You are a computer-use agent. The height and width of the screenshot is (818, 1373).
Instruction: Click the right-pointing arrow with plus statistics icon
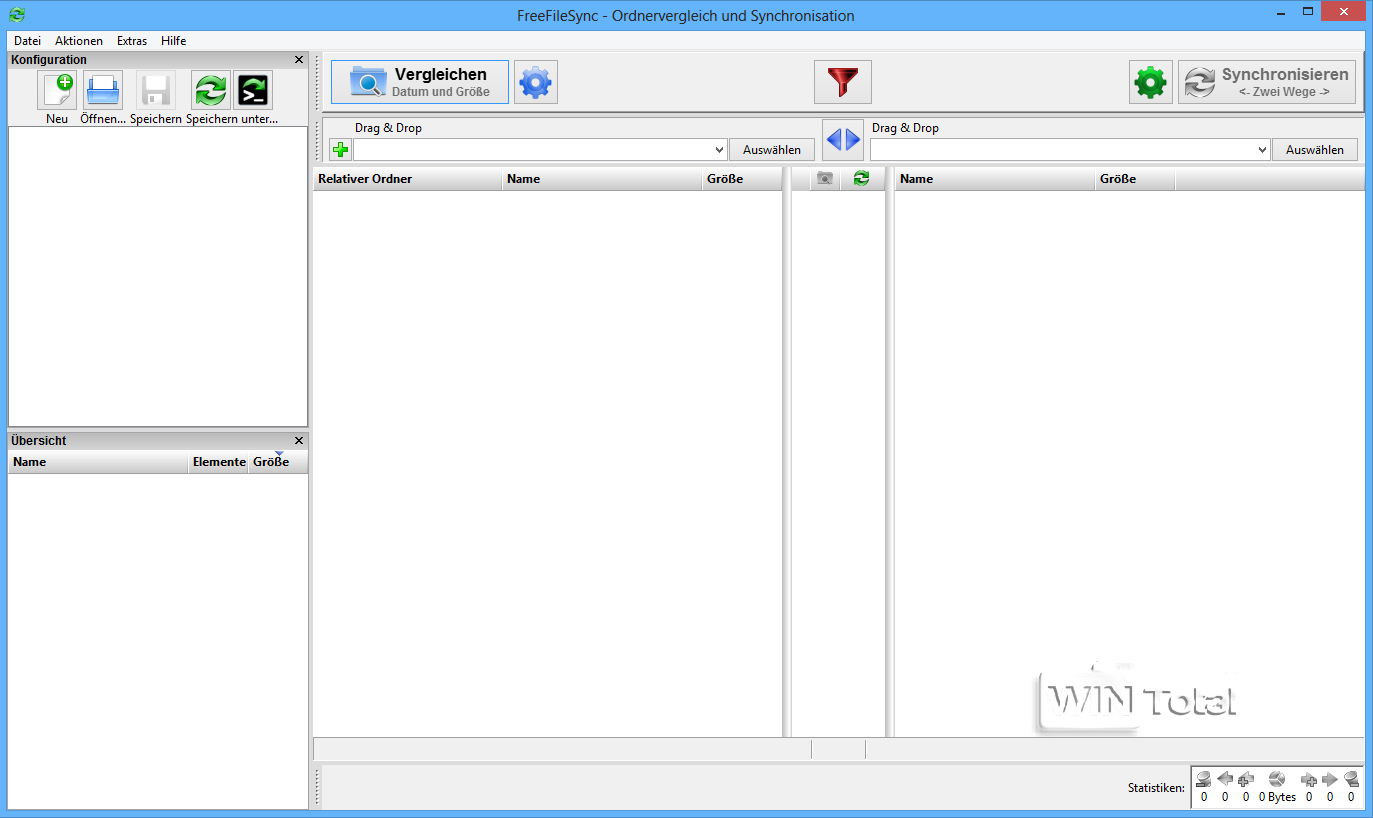point(1309,779)
